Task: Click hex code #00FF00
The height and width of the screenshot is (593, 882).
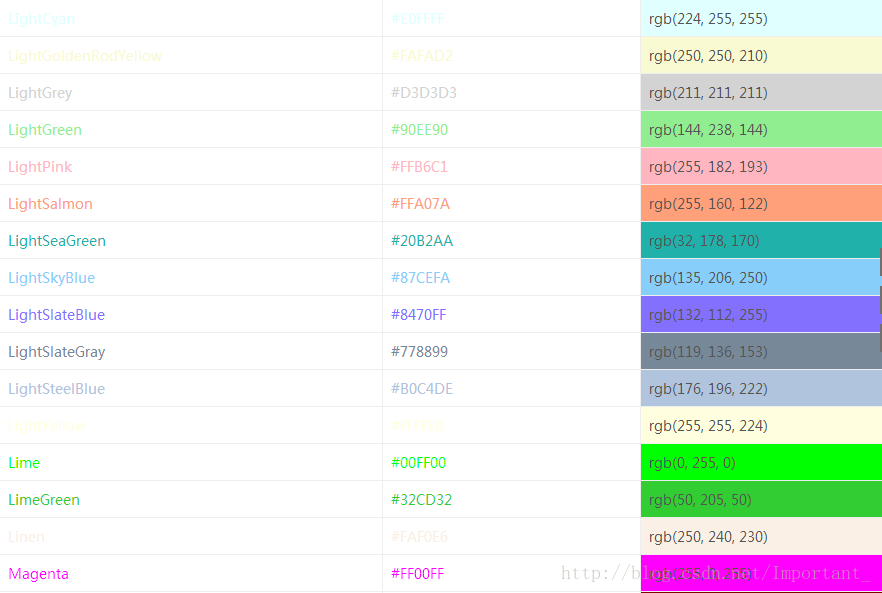Action: coord(418,463)
